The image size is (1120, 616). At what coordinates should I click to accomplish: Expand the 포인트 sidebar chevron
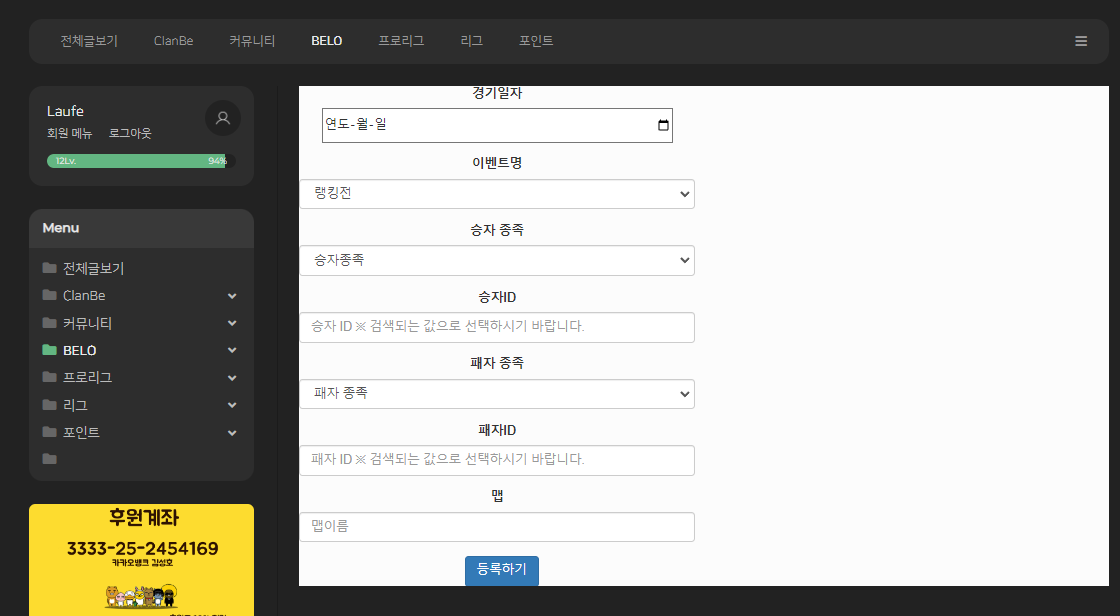(x=232, y=433)
